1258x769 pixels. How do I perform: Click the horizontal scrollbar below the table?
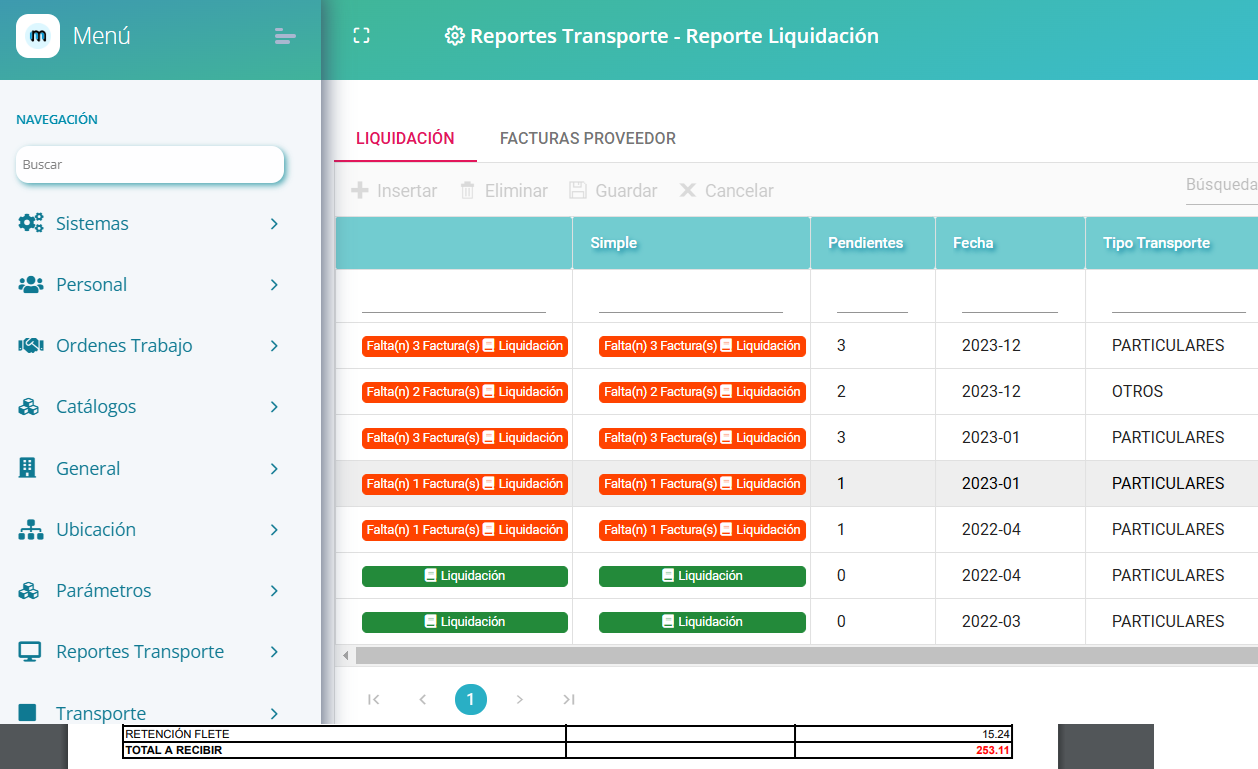[800, 656]
